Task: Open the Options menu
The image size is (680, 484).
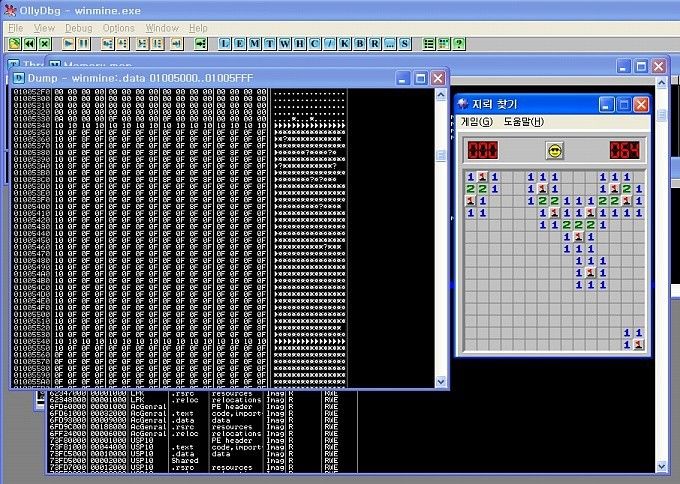Action: tap(118, 28)
